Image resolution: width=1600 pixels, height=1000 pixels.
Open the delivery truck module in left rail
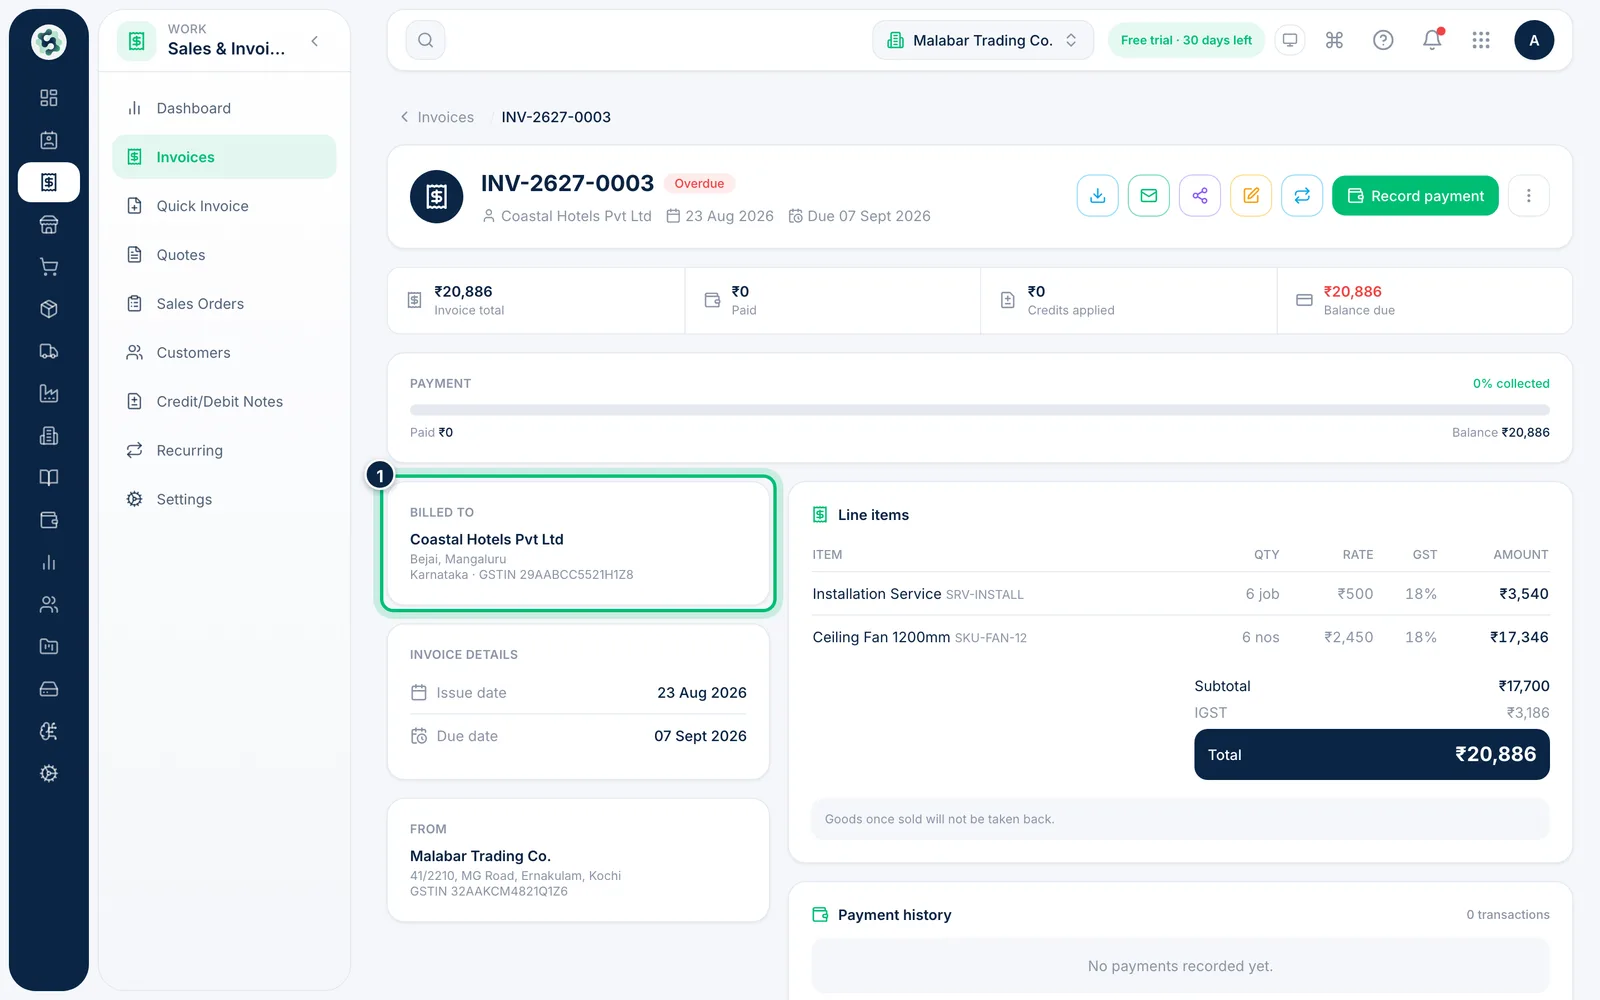tap(48, 351)
